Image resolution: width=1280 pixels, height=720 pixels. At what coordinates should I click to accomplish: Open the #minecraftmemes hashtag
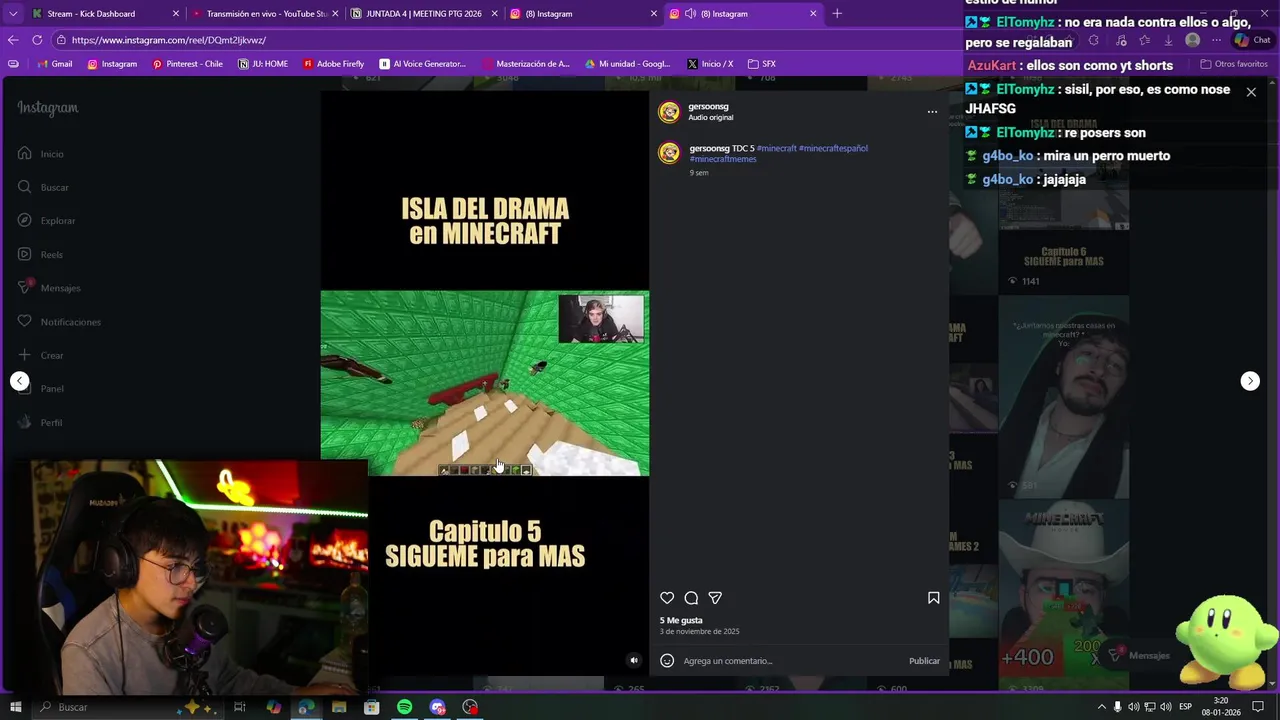pyautogui.click(x=723, y=159)
